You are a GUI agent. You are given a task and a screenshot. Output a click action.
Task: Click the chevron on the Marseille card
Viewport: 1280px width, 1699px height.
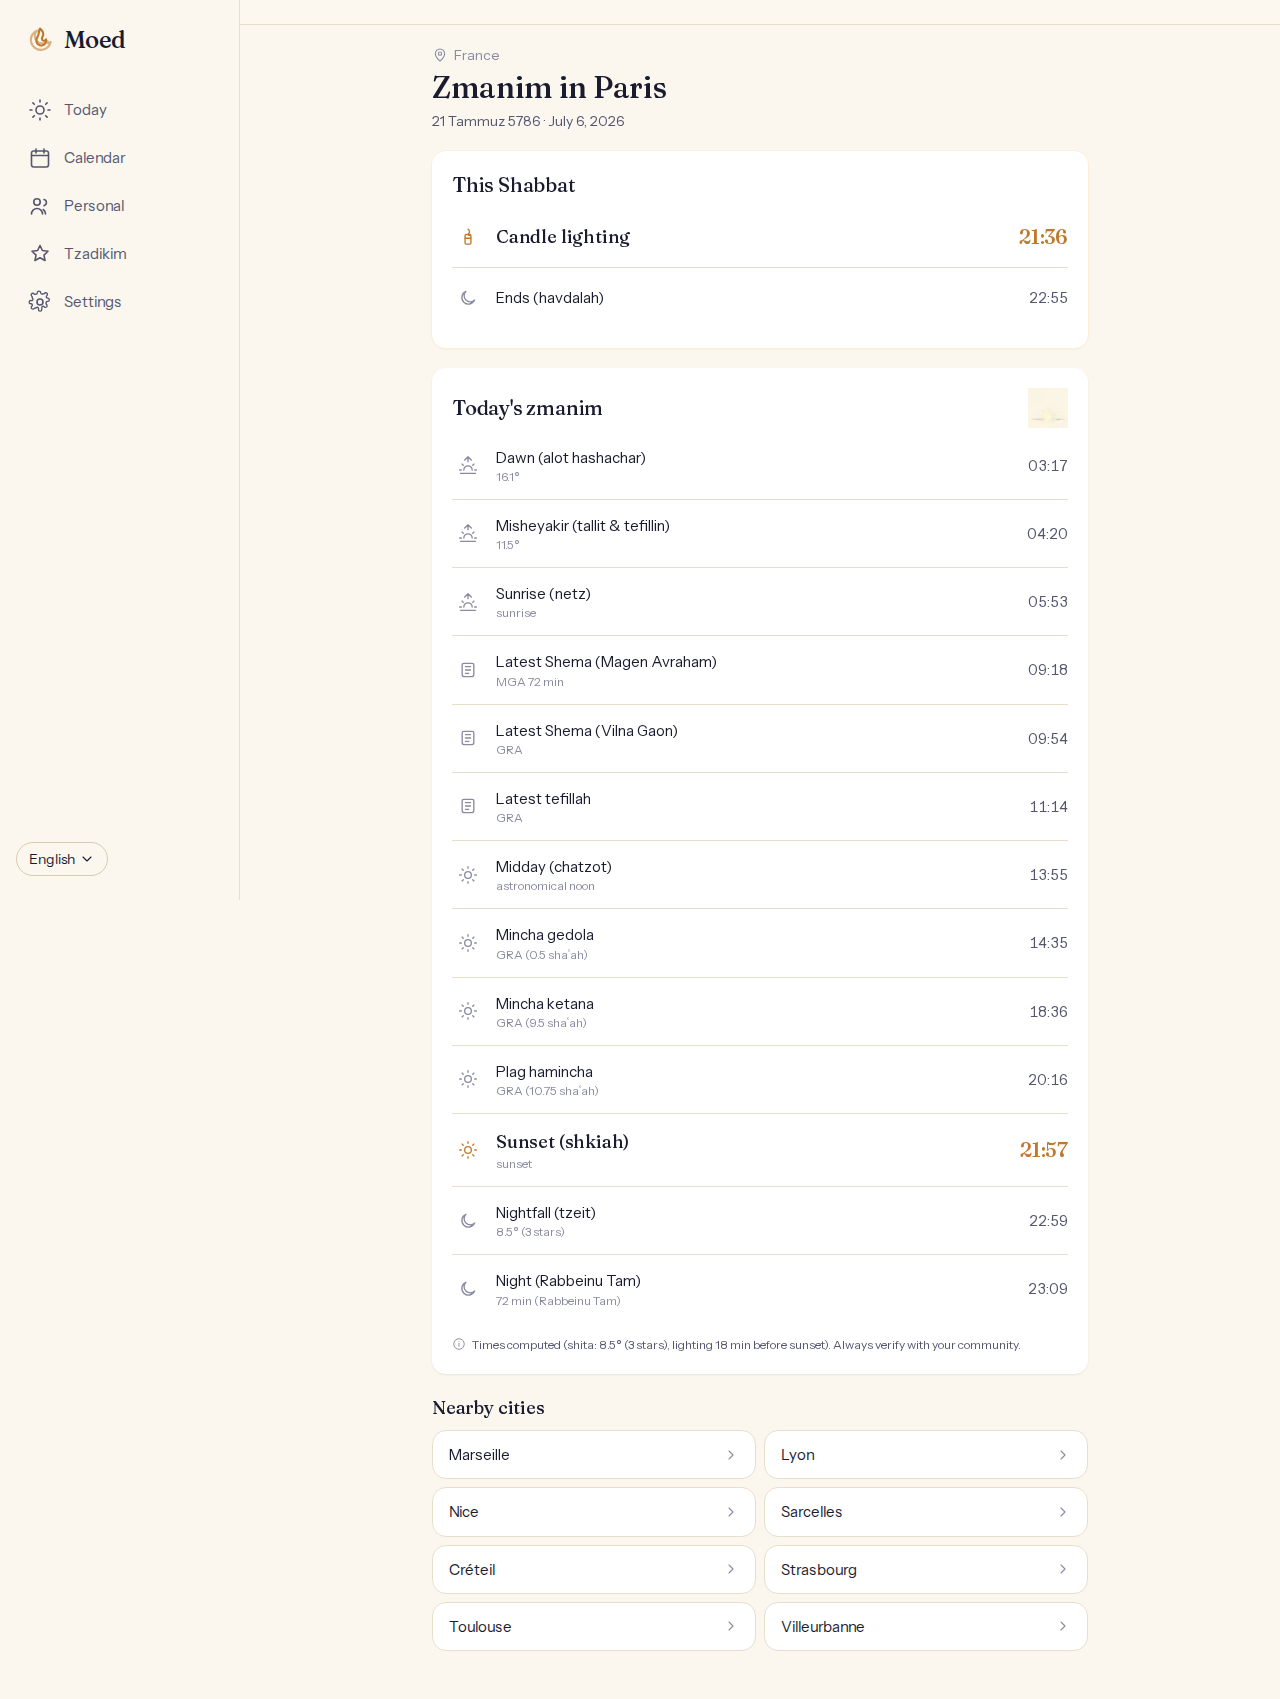[x=731, y=1455]
